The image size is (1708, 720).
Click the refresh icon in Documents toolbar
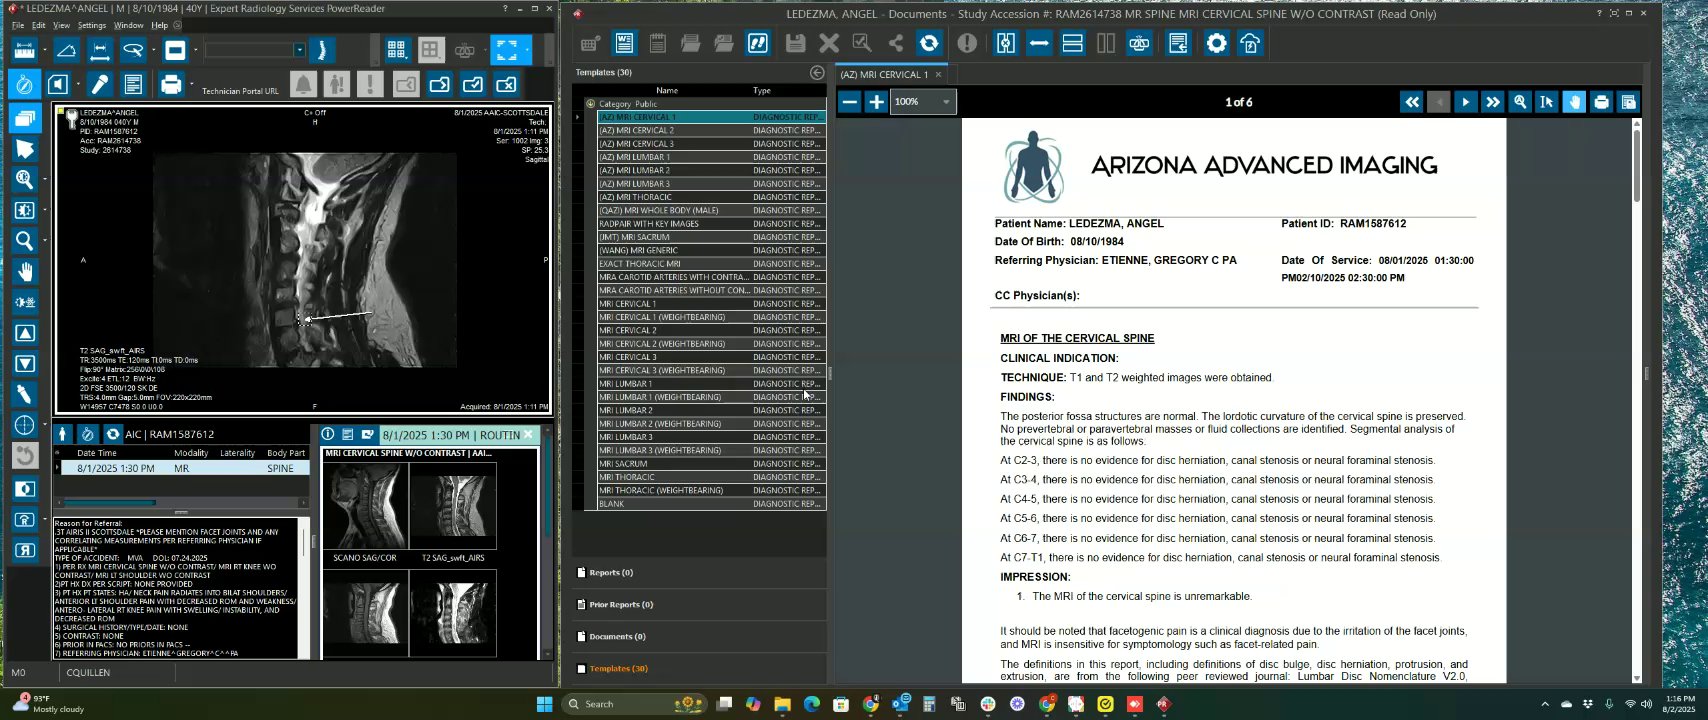929,43
